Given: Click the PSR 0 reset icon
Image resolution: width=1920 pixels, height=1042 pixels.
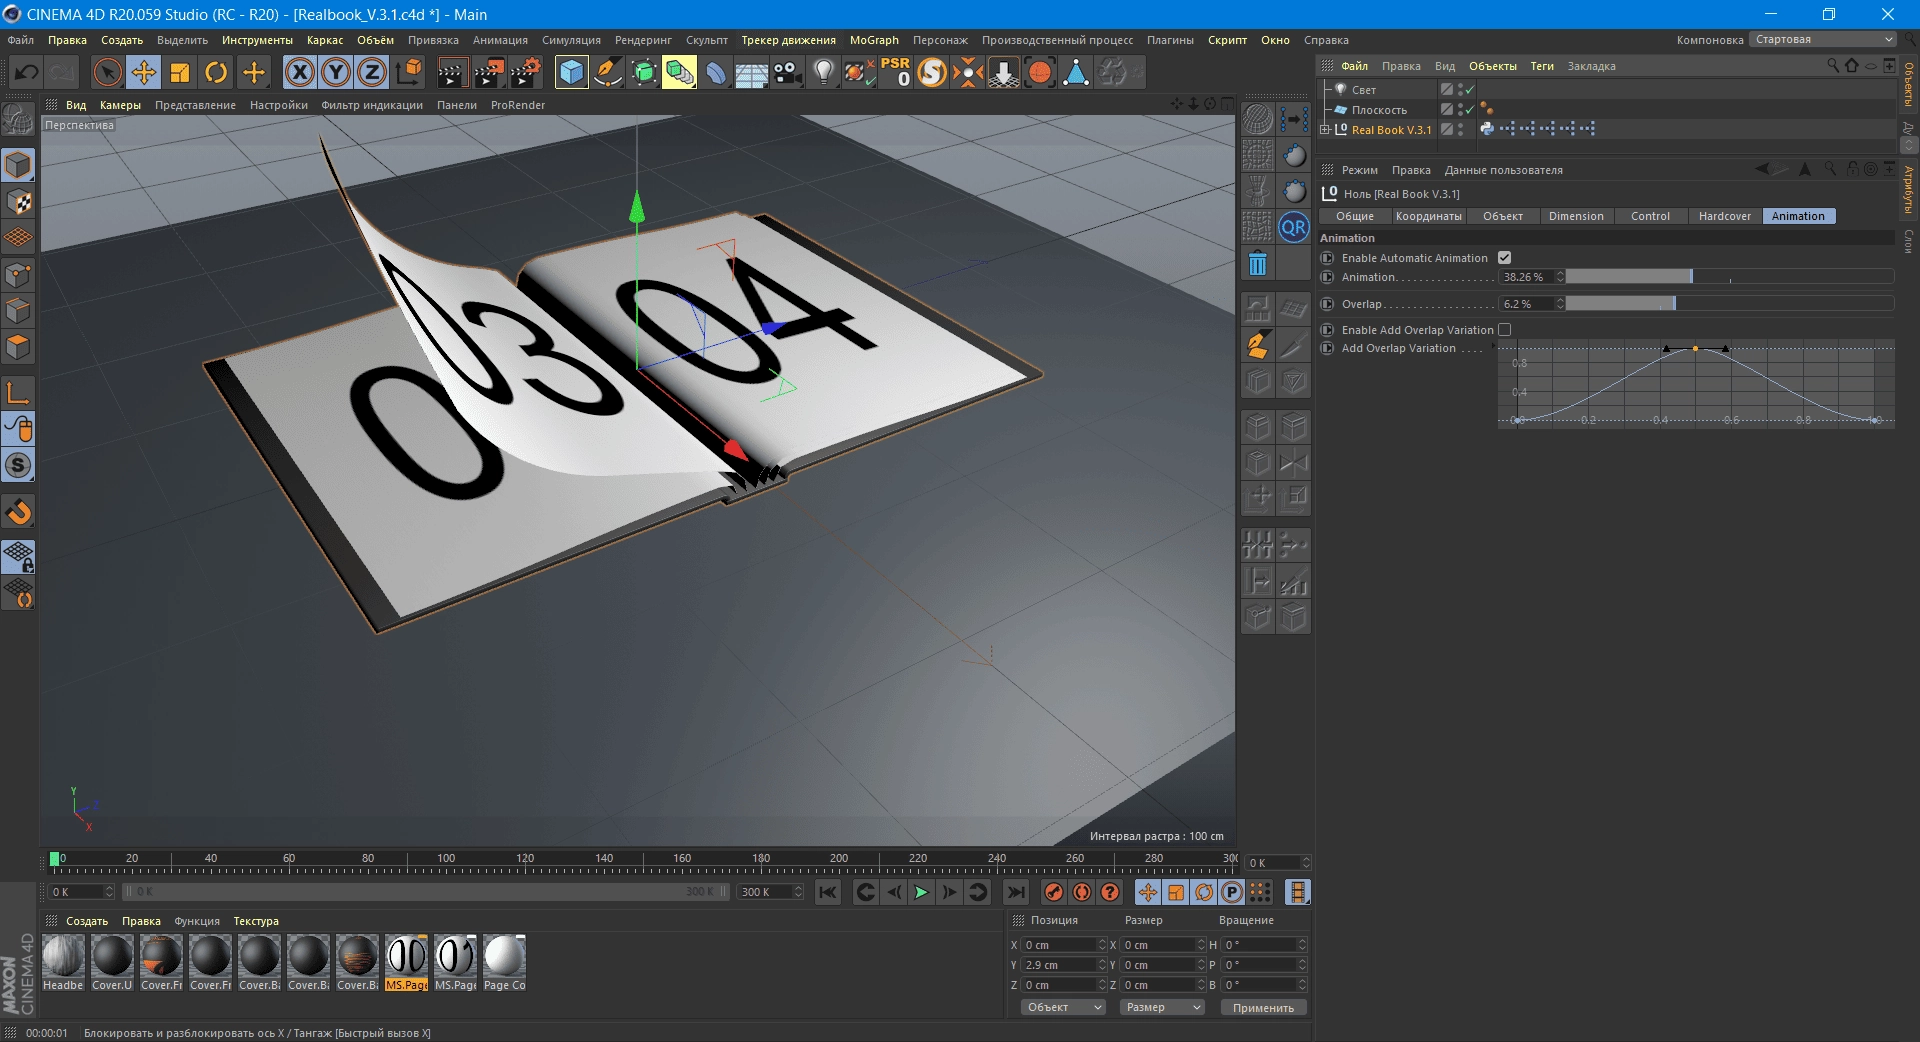Looking at the screenshot, I should [x=895, y=72].
